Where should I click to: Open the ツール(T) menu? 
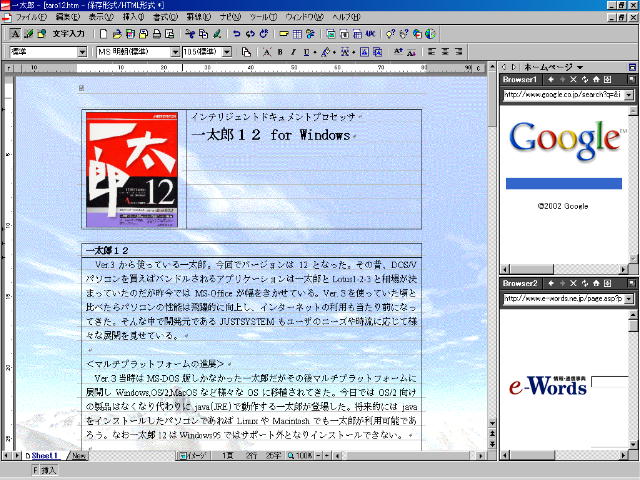point(263,17)
